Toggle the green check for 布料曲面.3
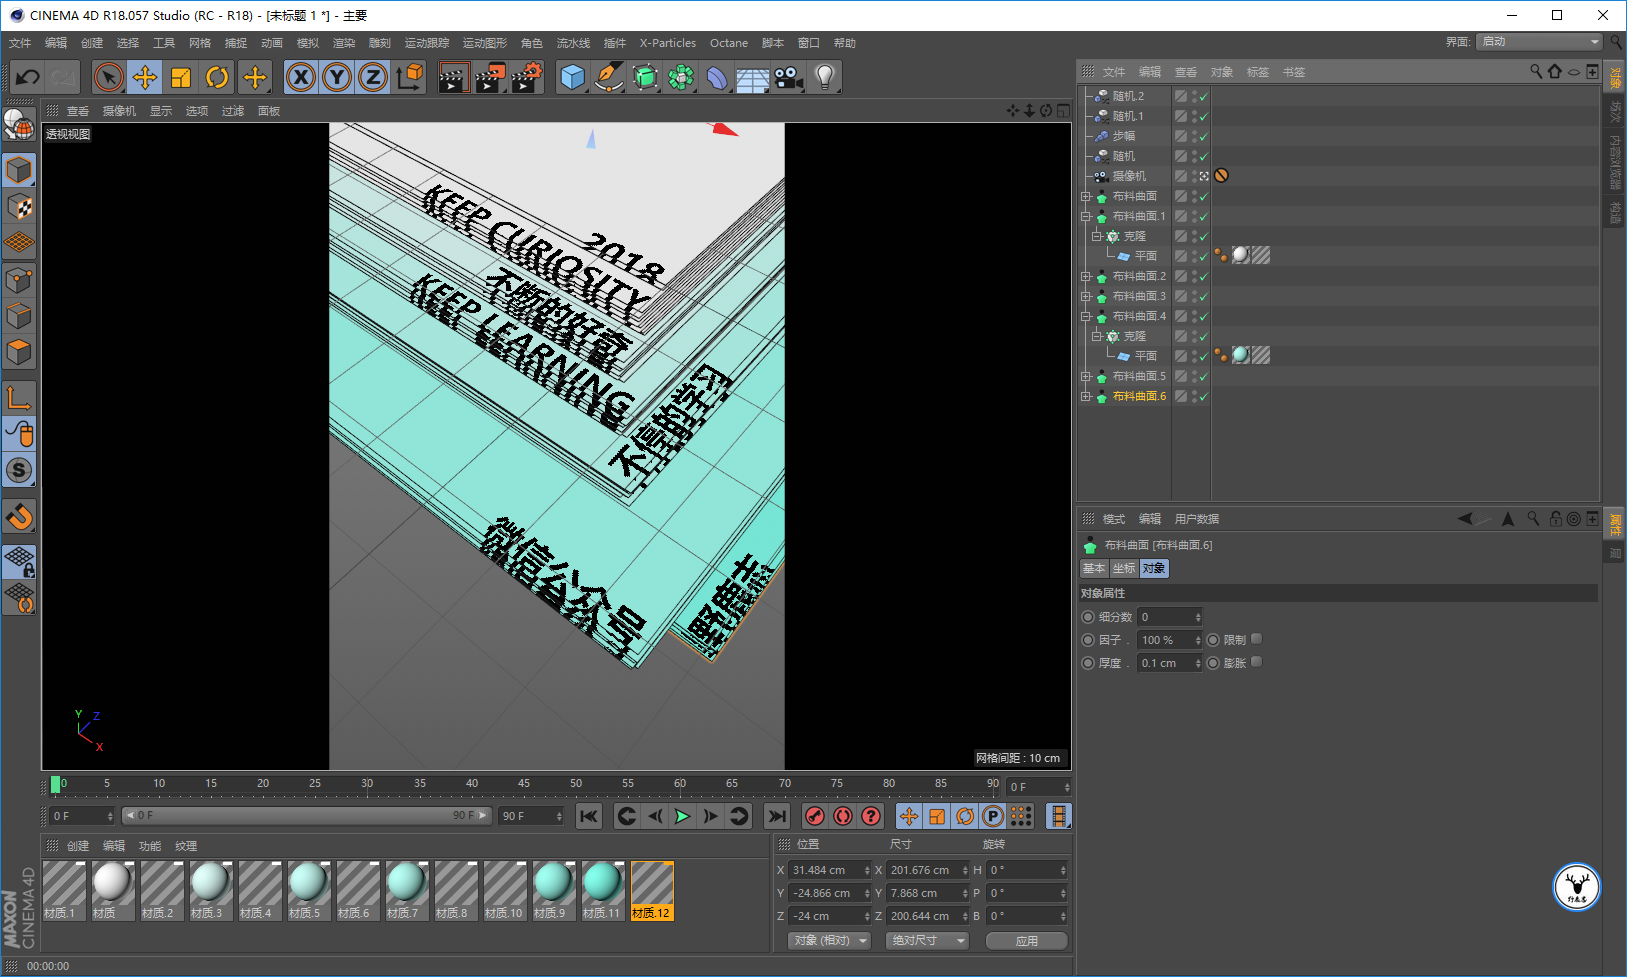This screenshot has width=1627, height=977. [x=1204, y=296]
